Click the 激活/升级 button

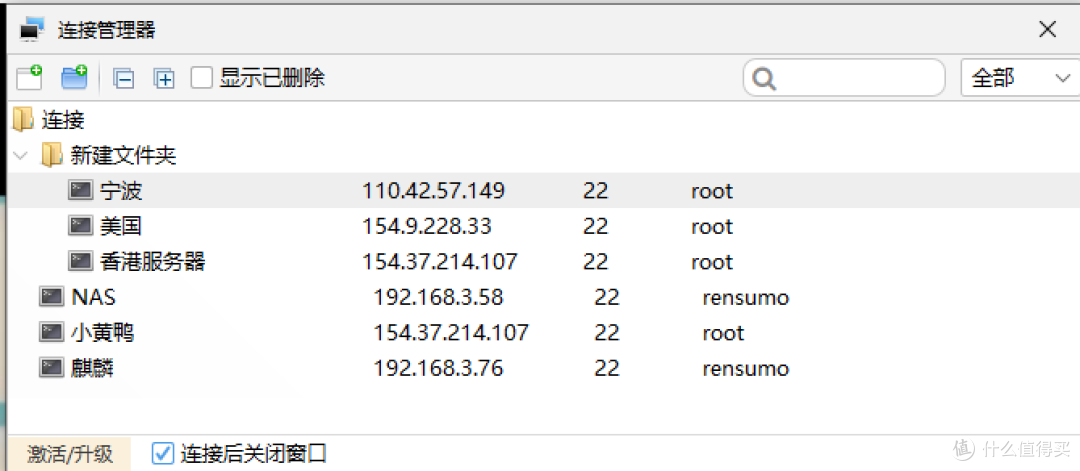(x=70, y=454)
